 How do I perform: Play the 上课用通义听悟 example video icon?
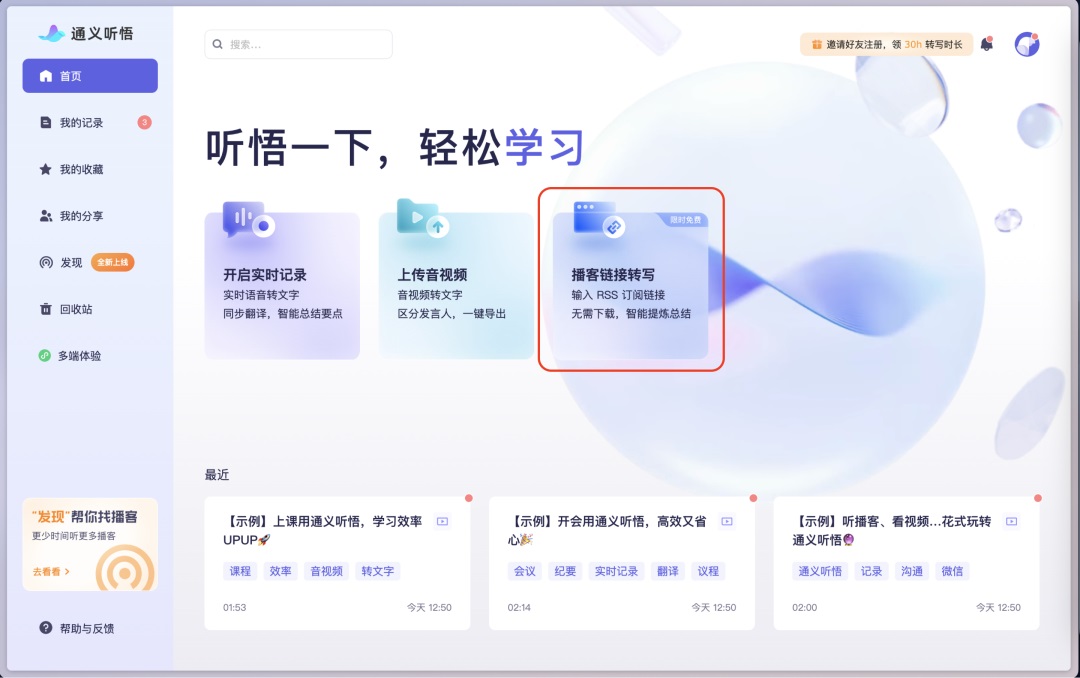(441, 521)
